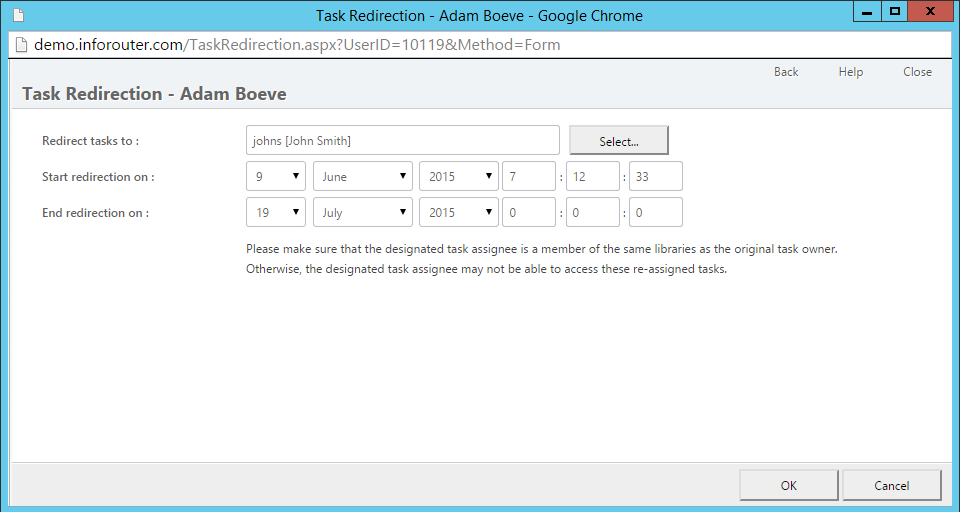Click the start minutes field showing 12
This screenshot has height=512, width=960.
tap(593, 176)
